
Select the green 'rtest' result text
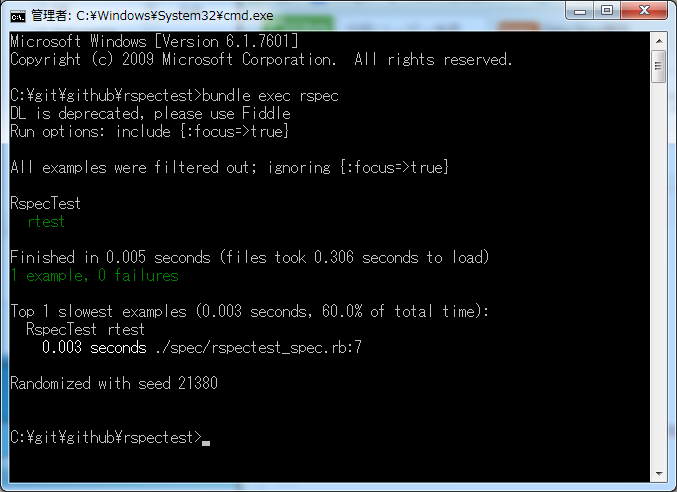46,221
